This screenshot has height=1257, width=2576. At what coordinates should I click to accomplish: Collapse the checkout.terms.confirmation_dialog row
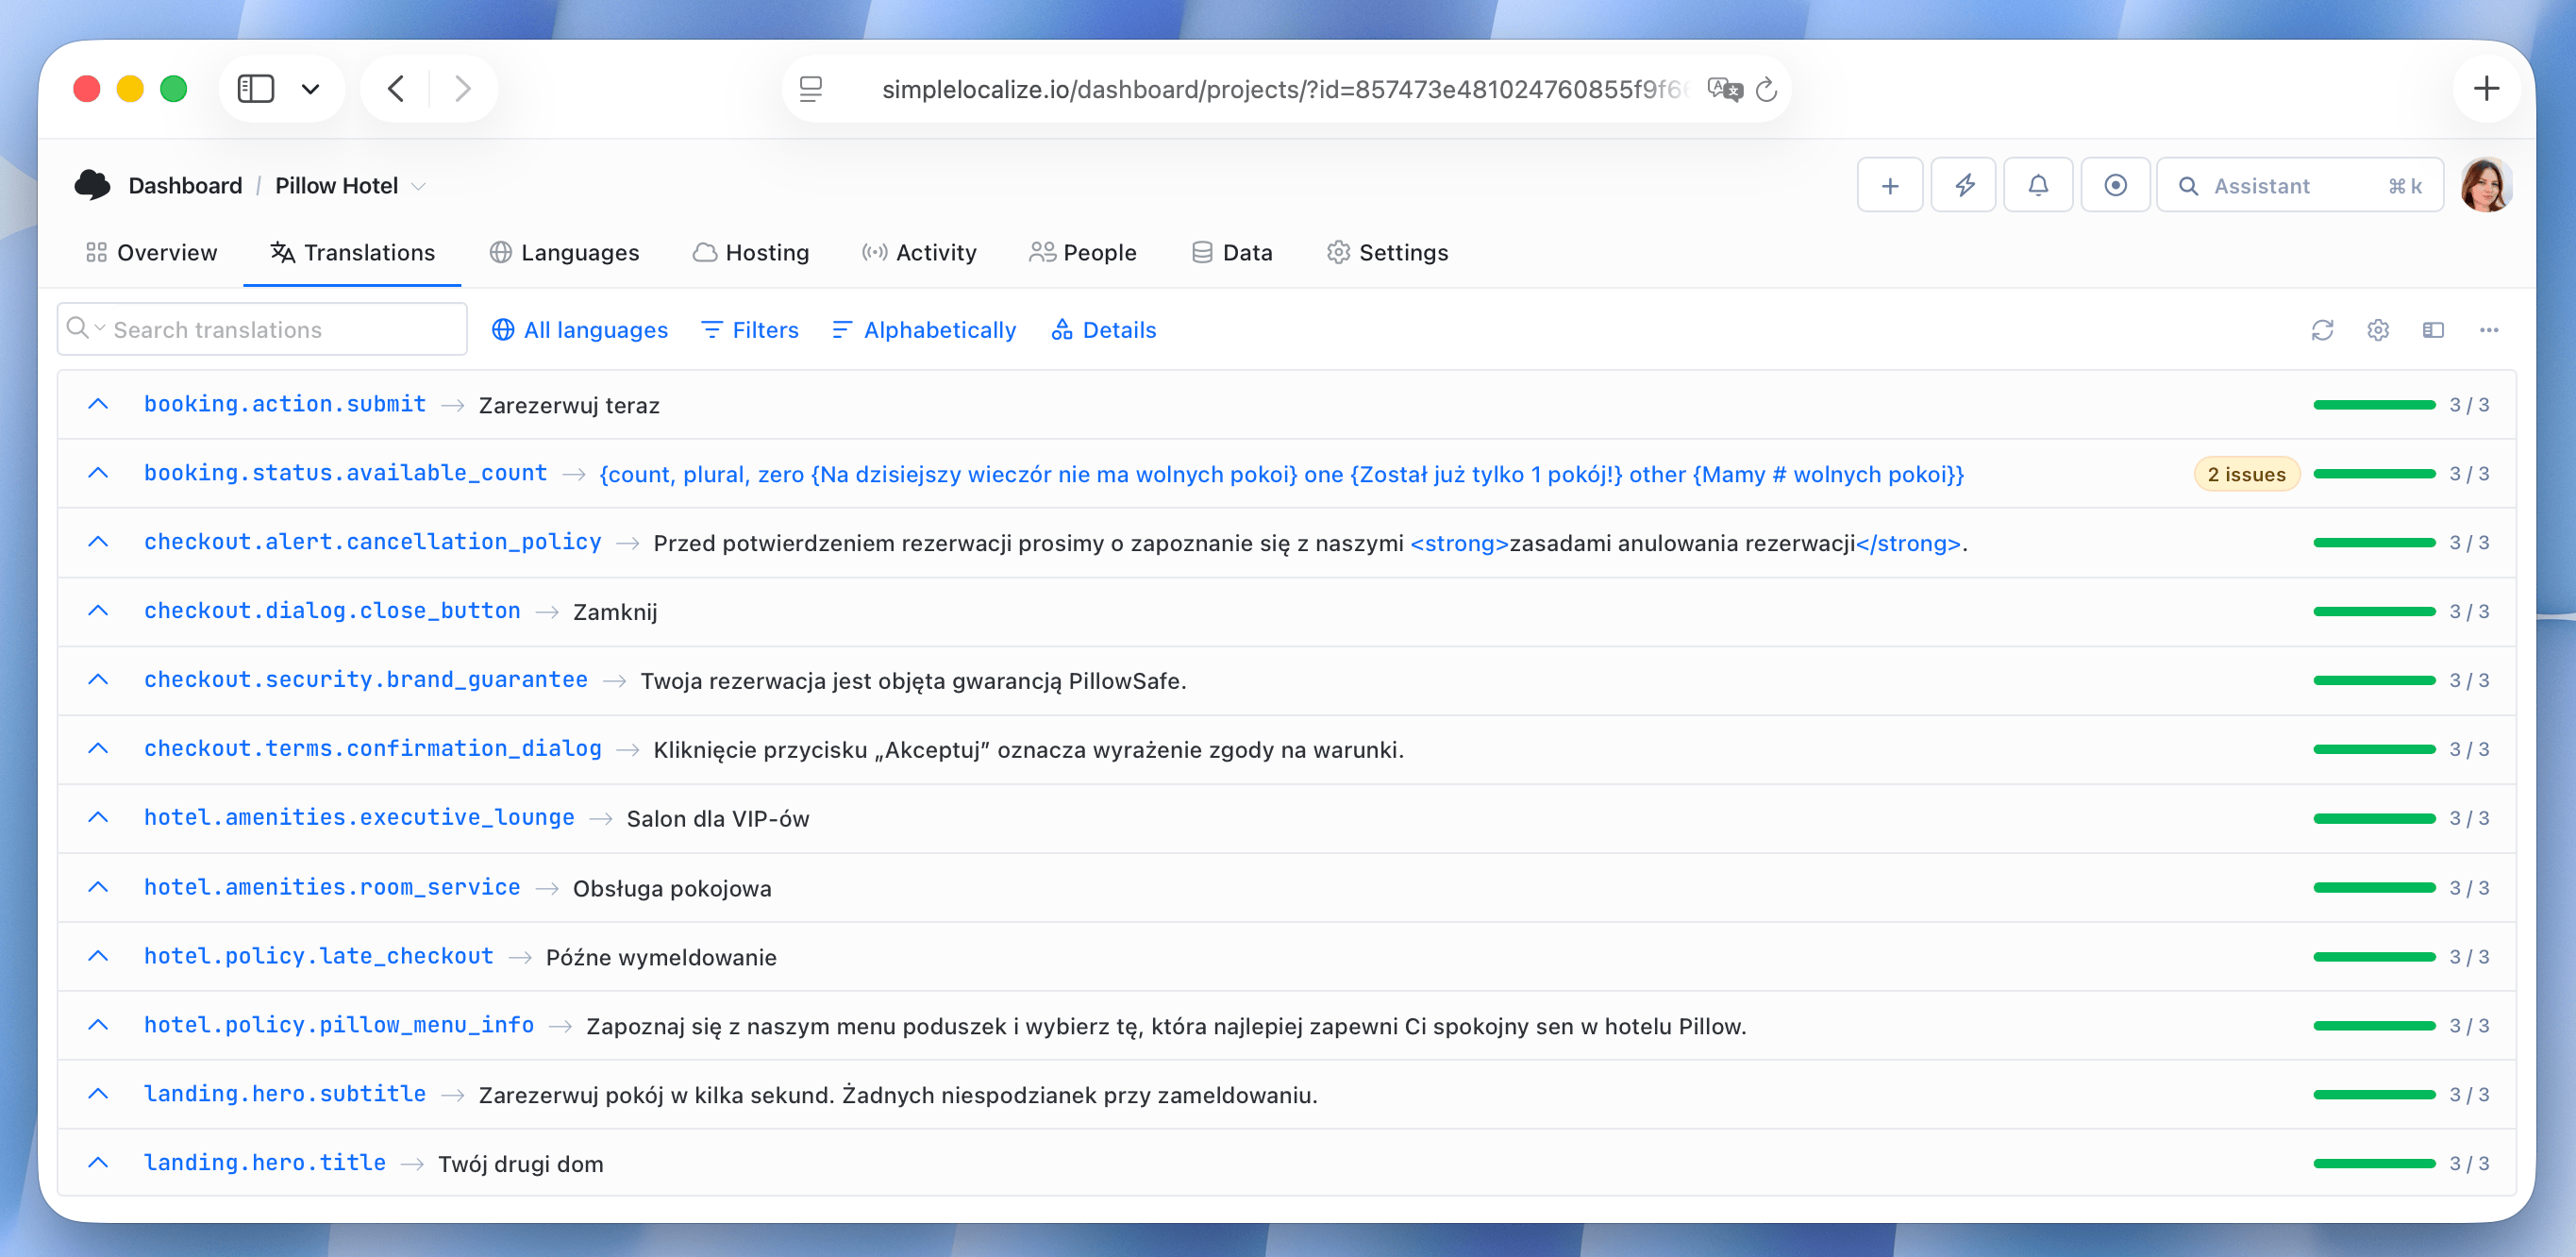(98, 749)
